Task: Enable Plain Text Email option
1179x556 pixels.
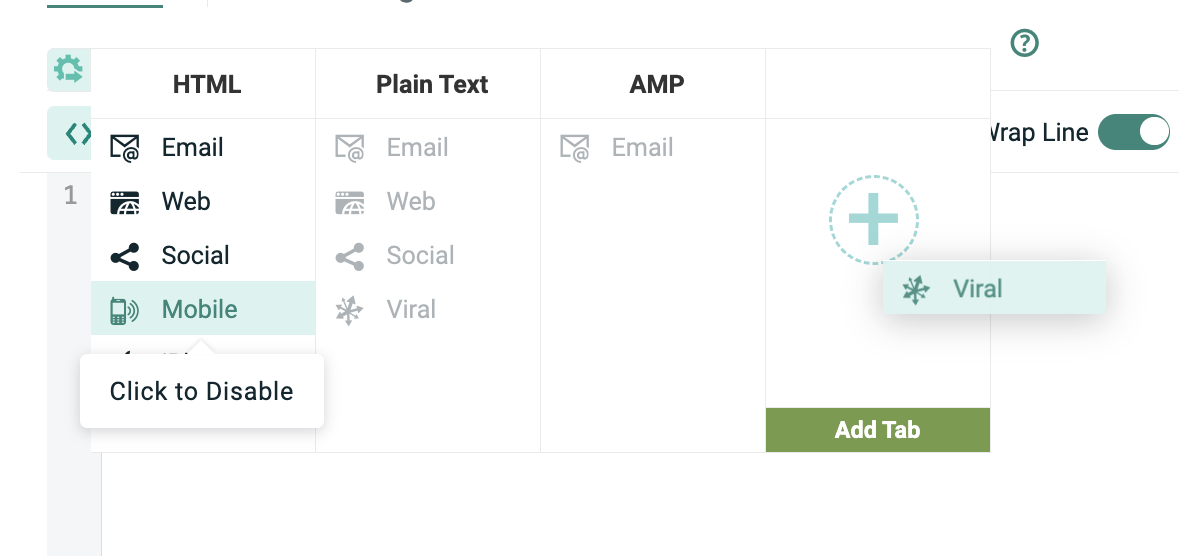Action: click(417, 148)
